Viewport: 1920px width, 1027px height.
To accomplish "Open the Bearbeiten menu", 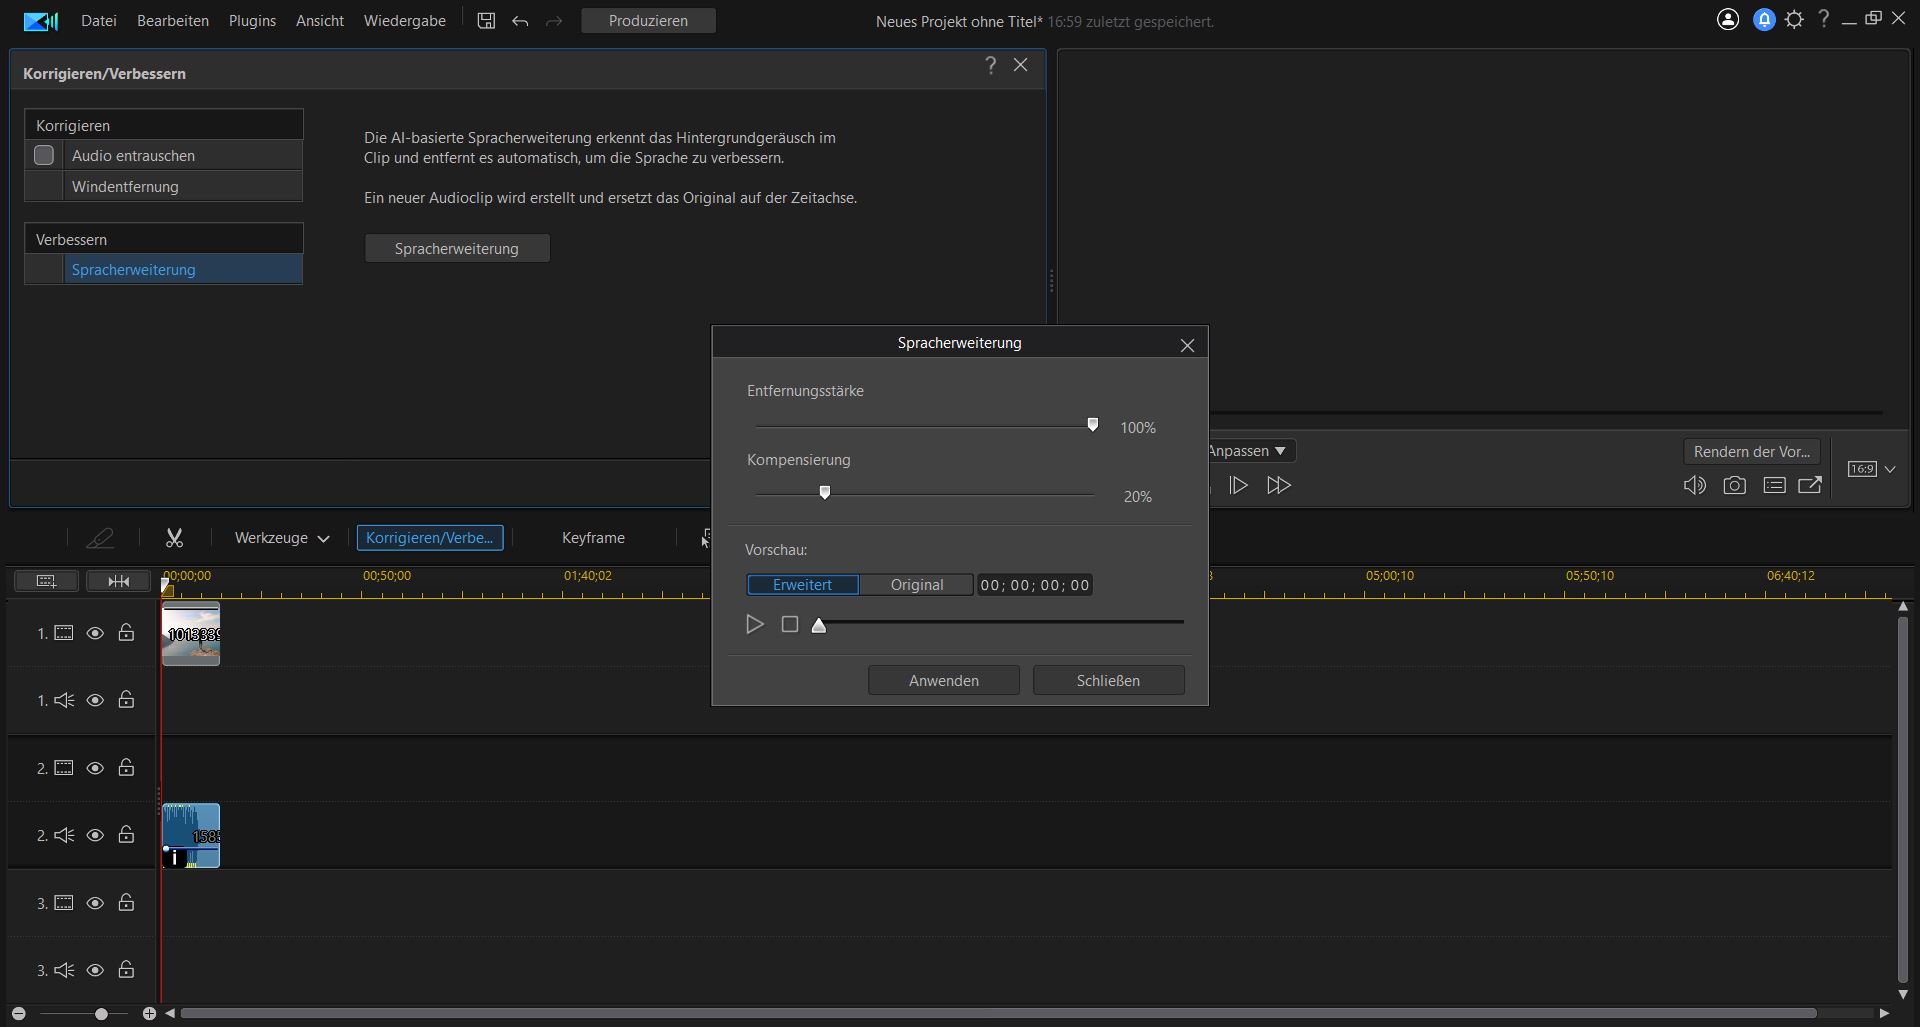I will pyautogui.click(x=173, y=21).
